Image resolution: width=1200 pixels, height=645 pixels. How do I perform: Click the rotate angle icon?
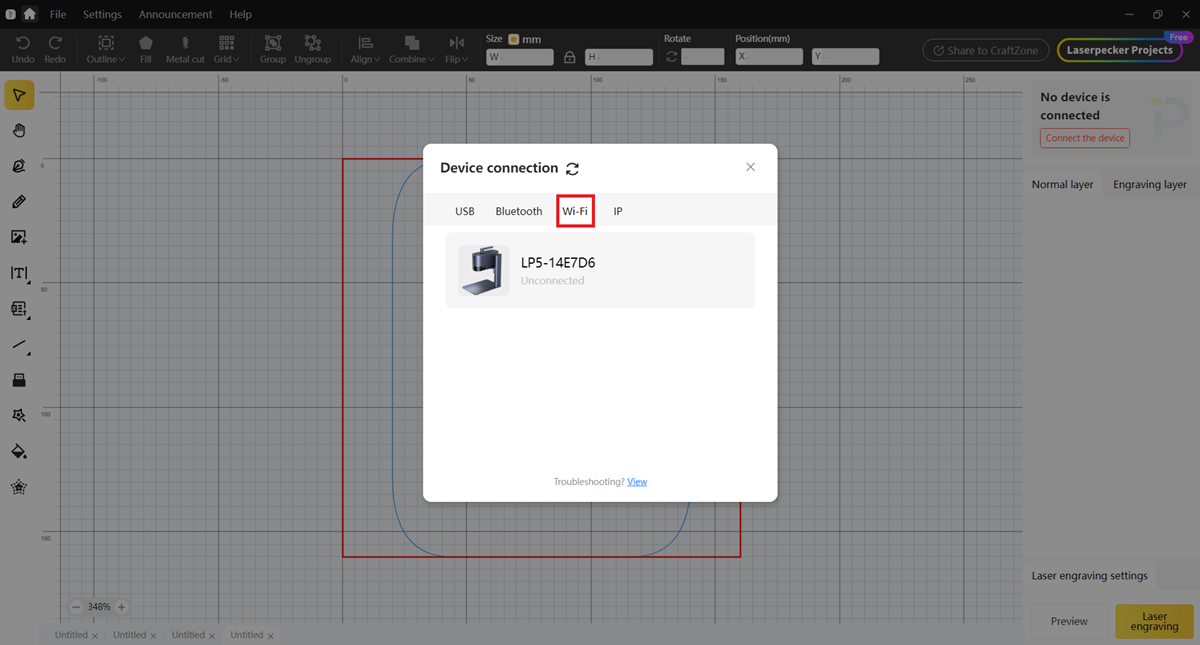(671, 57)
